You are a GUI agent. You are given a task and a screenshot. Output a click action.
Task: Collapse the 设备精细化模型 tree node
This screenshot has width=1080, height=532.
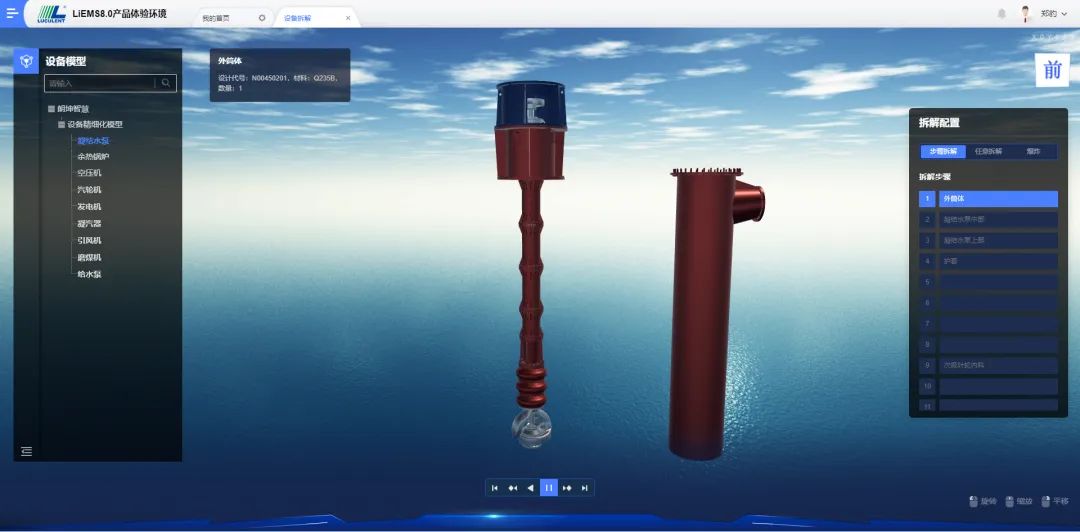coord(61,124)
